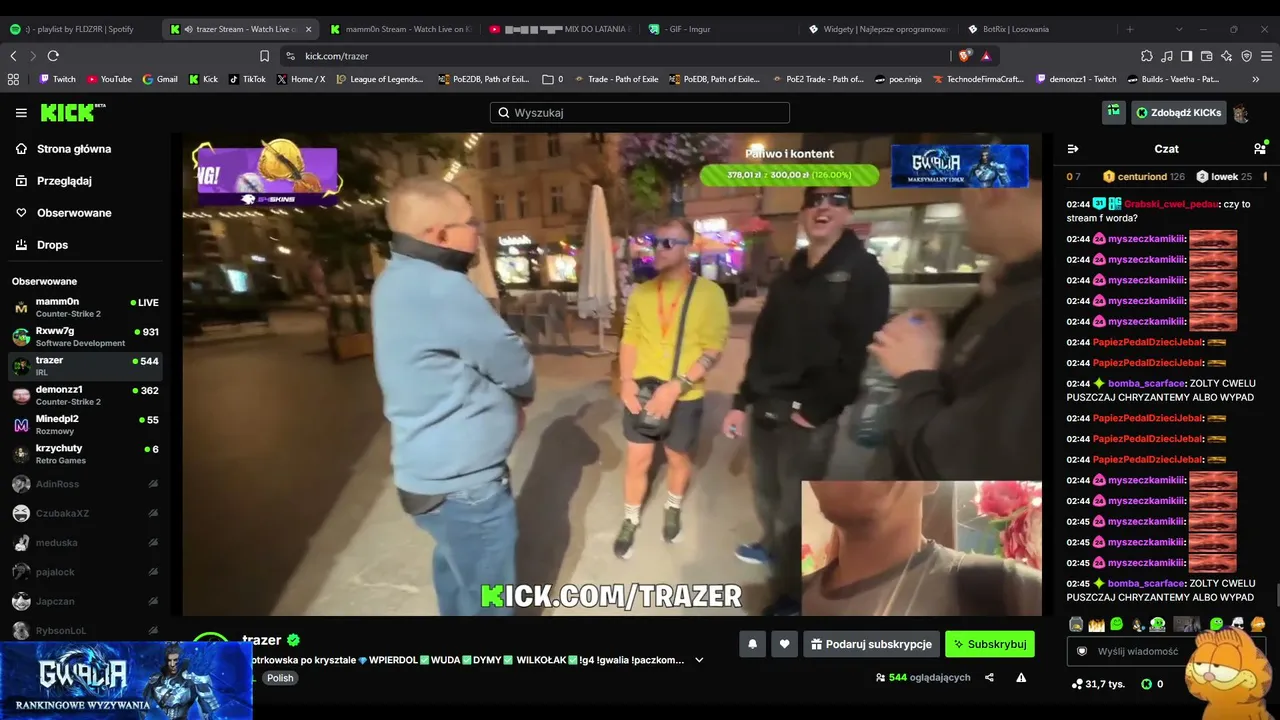1280x720 pixels.
Task: Go back in the browser
Action: tap(13, 56)
